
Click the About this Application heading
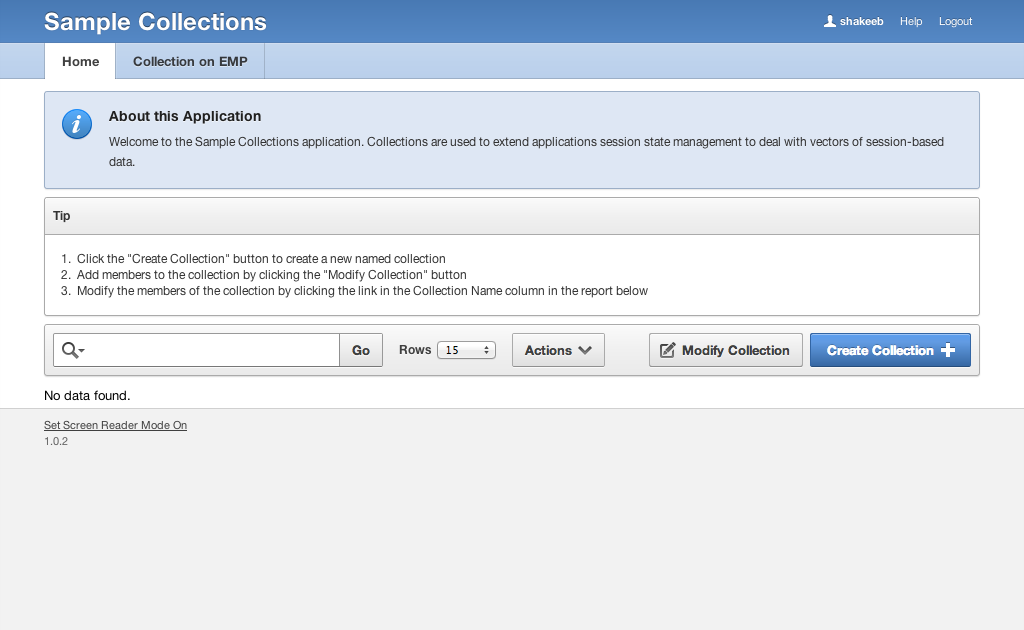(x=185, y=116)
